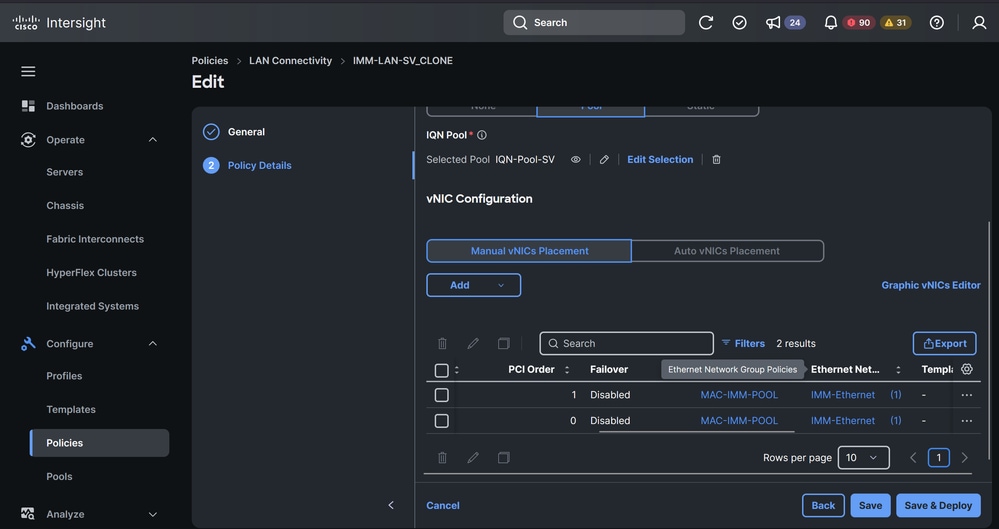Click the bottom clone icon below table
999x529 pixels.
point(503,458)
